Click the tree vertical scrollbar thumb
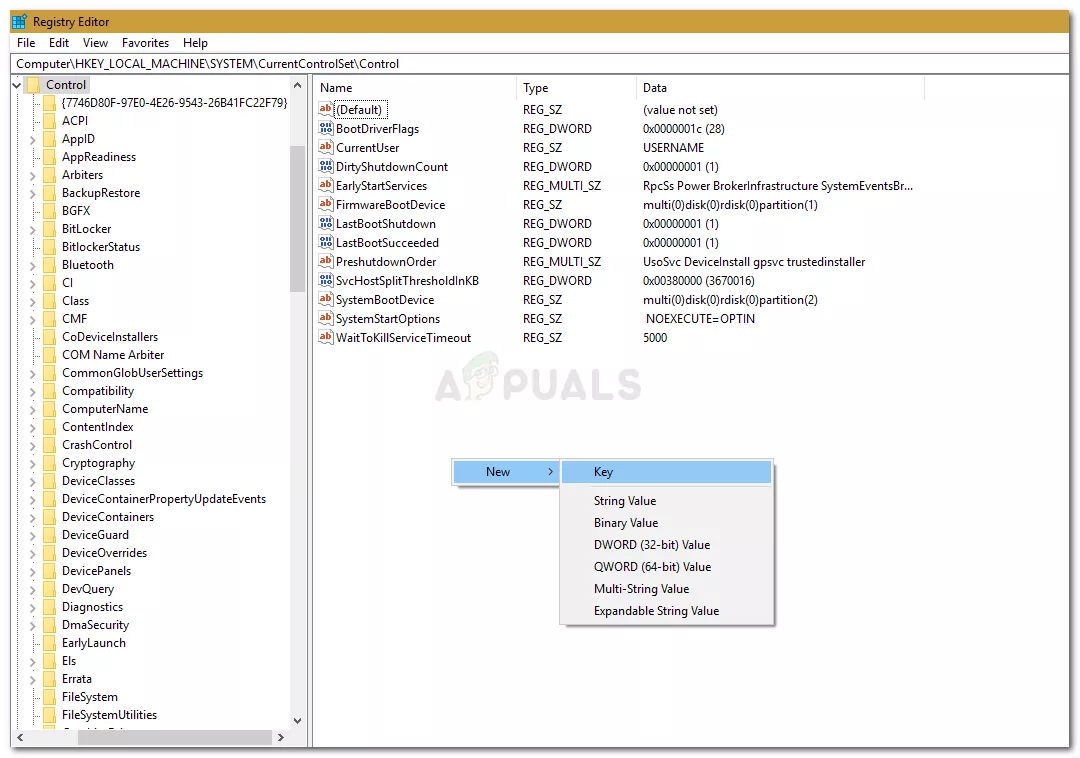 [x=298, y=219]
